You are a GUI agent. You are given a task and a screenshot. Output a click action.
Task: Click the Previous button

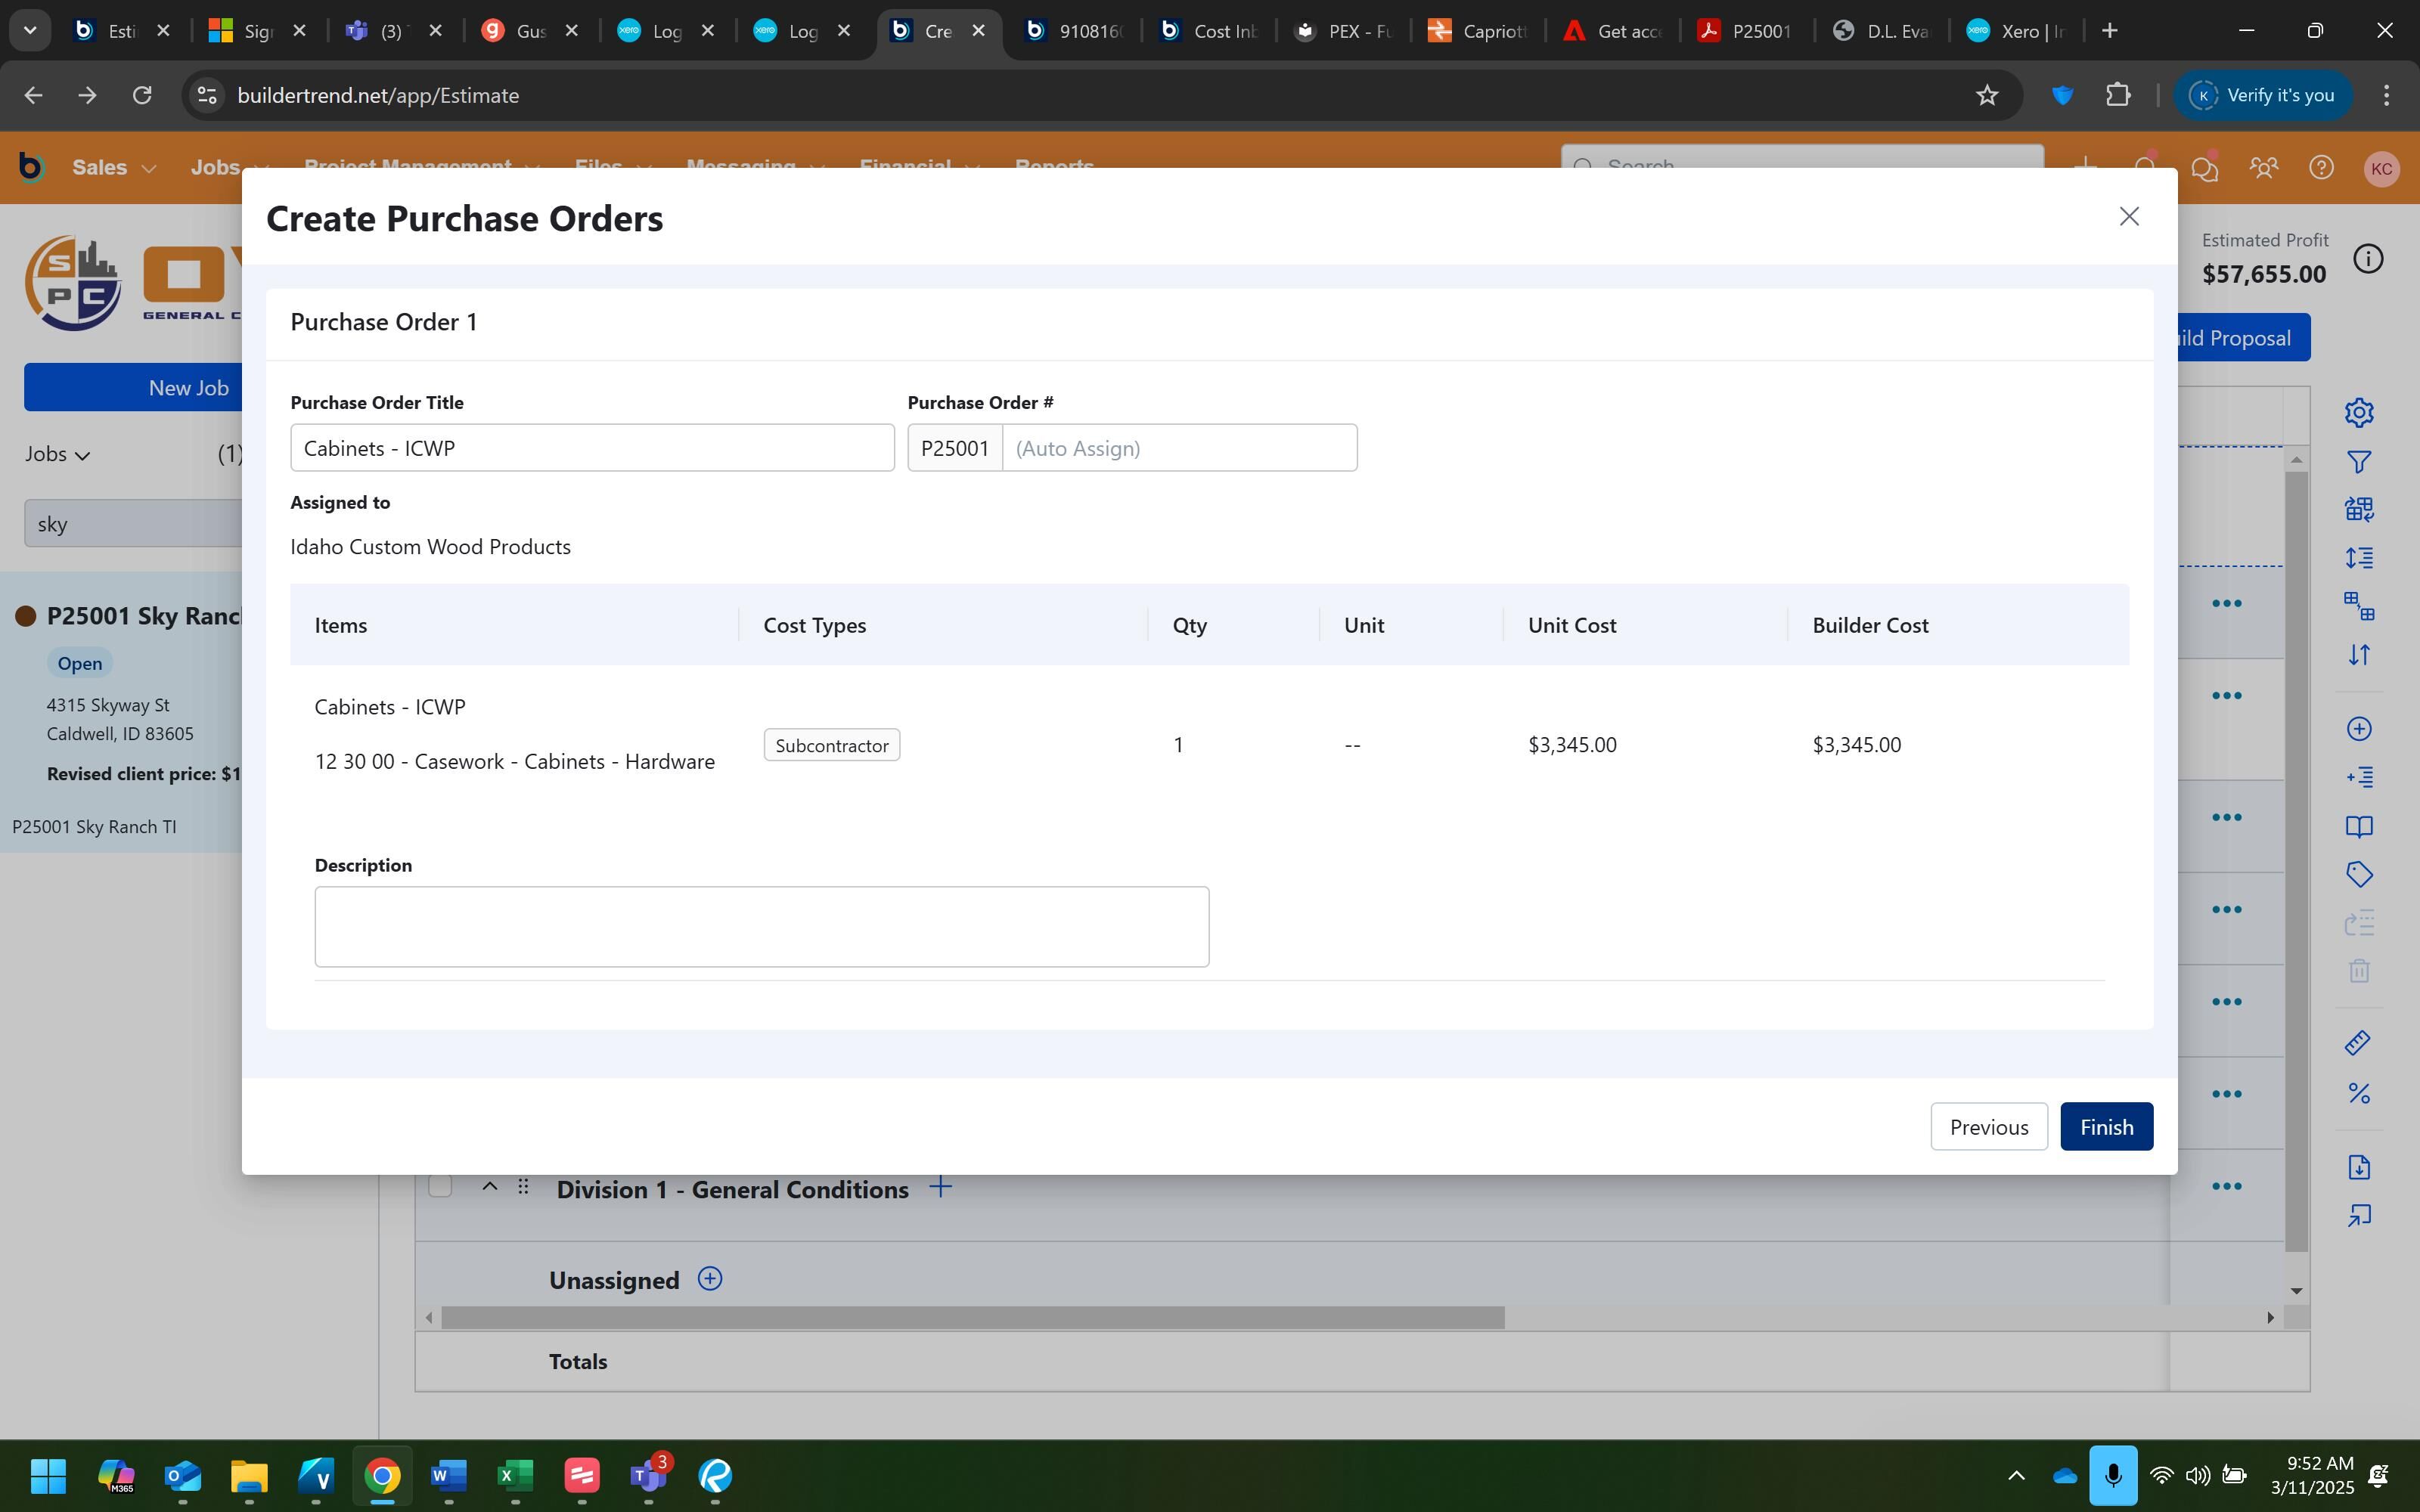[x=1988, y=1127]
